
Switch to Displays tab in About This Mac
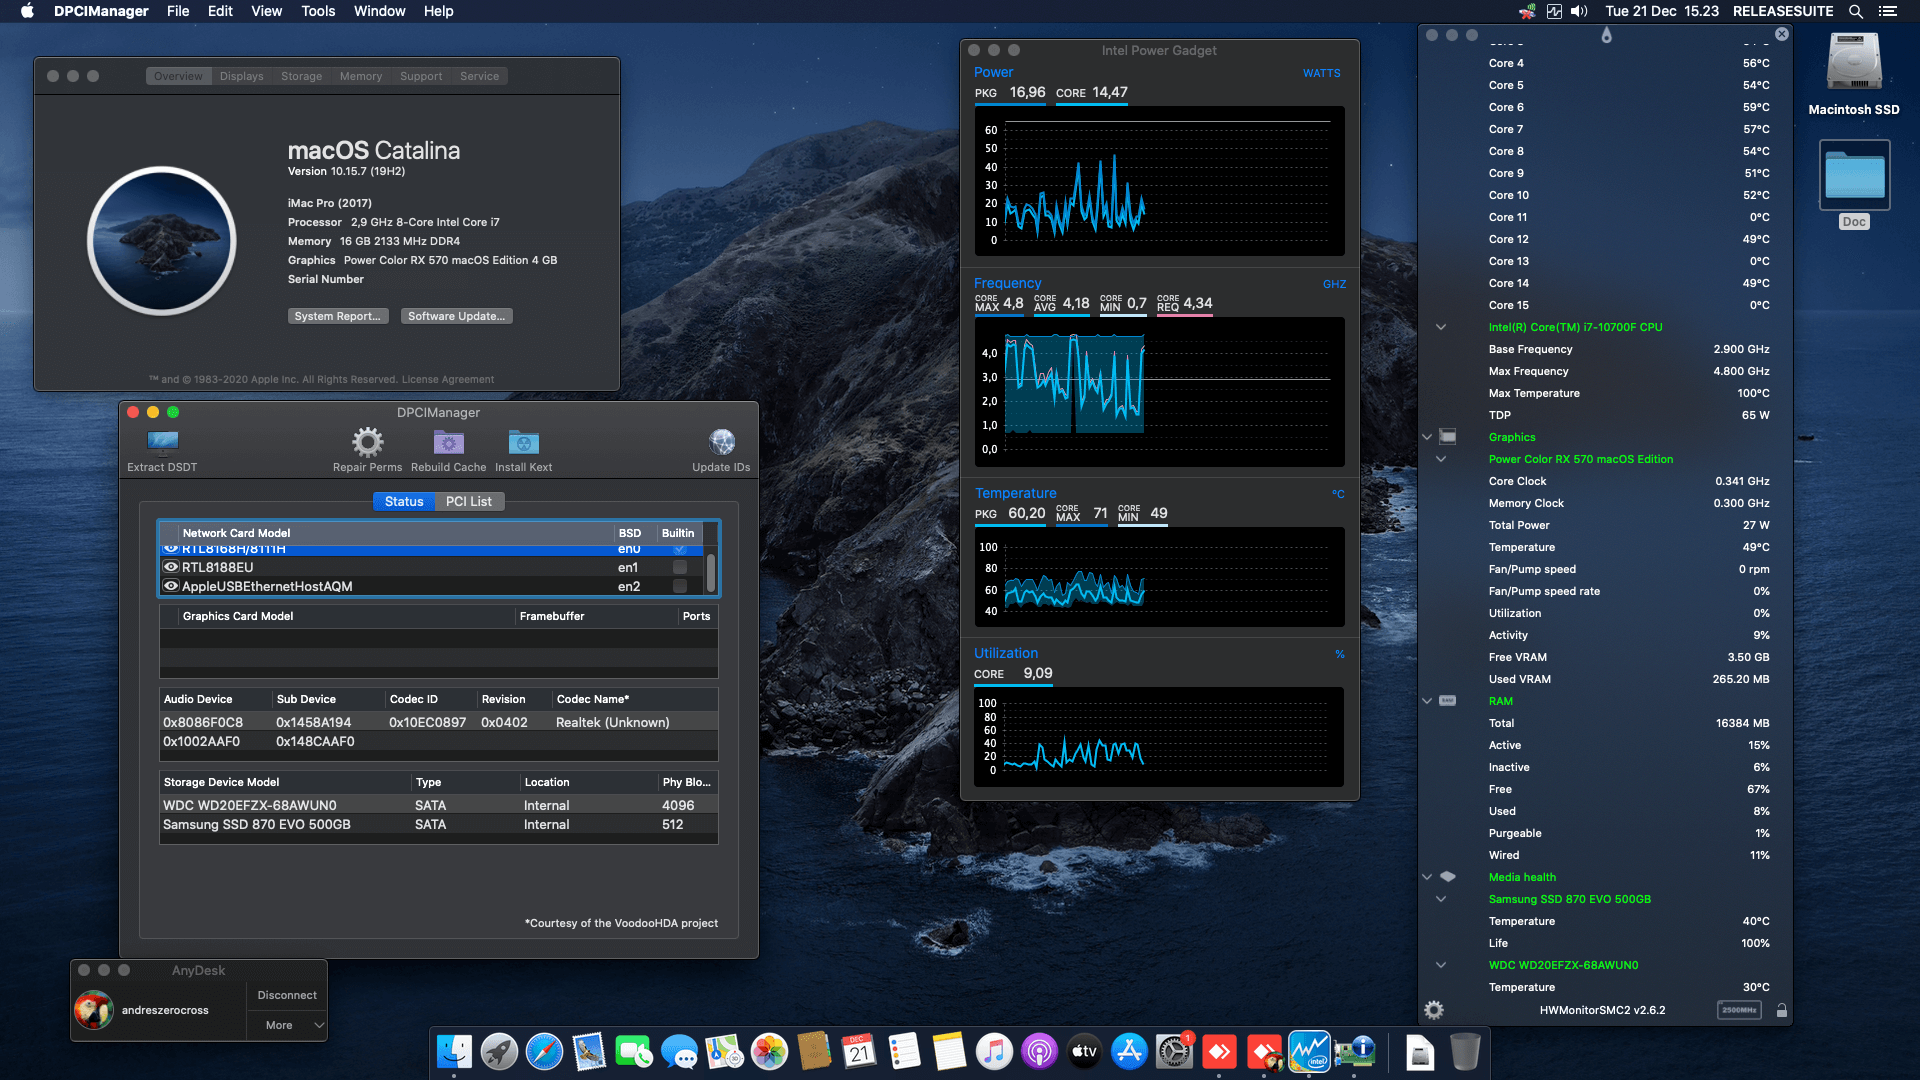click(242, 76)
